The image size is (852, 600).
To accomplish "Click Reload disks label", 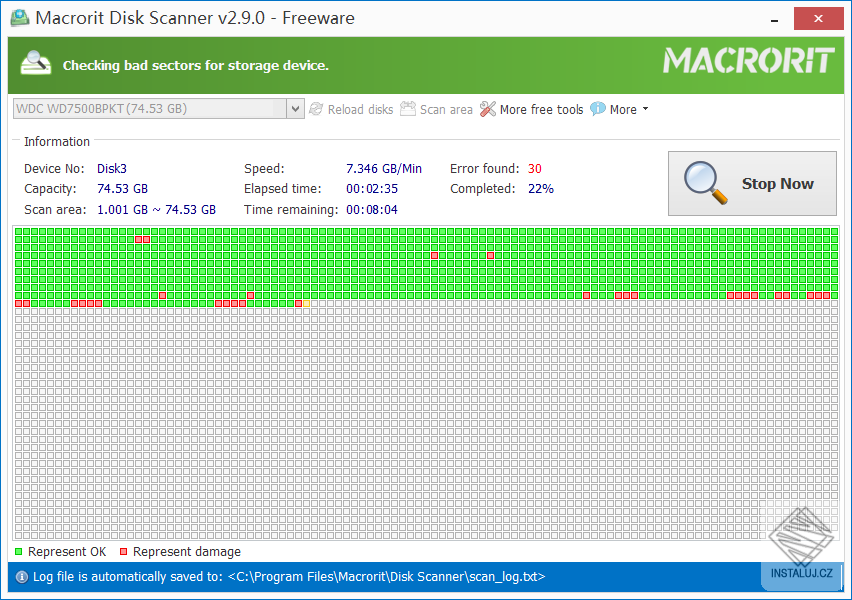I will 360,110.
